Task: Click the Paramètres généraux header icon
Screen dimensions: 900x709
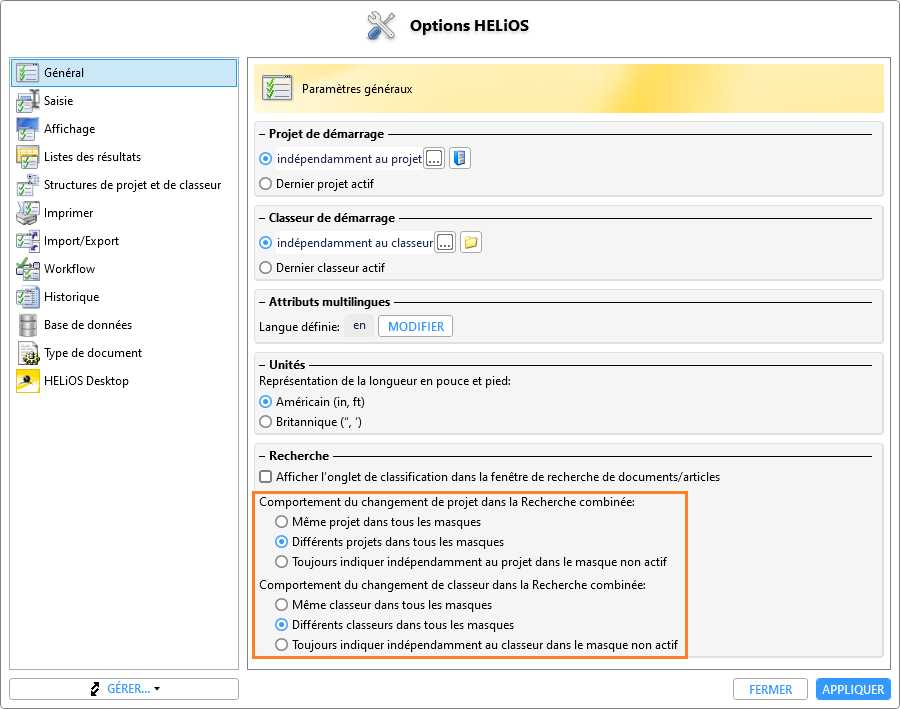Action: pos(277,88)
